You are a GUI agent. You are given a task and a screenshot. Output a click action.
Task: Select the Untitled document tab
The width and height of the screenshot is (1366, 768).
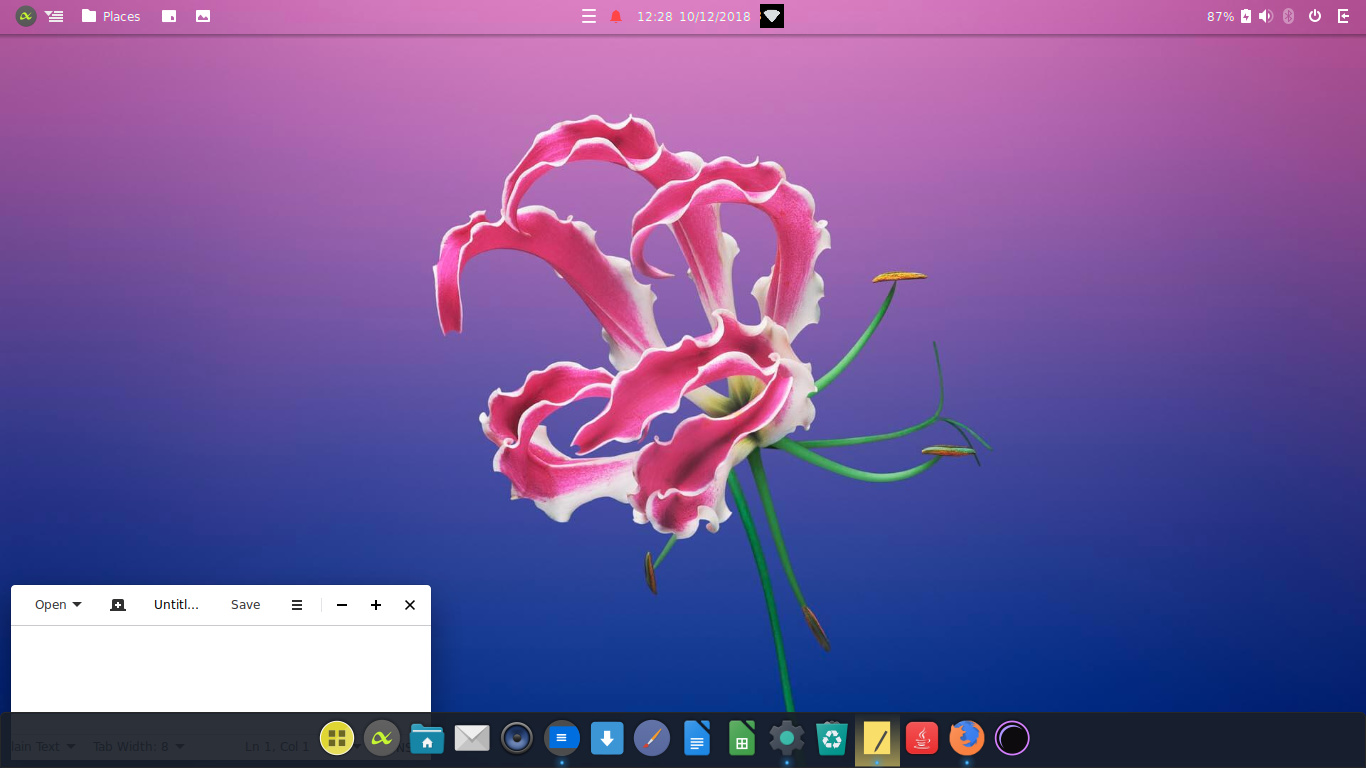click(176, 604)
